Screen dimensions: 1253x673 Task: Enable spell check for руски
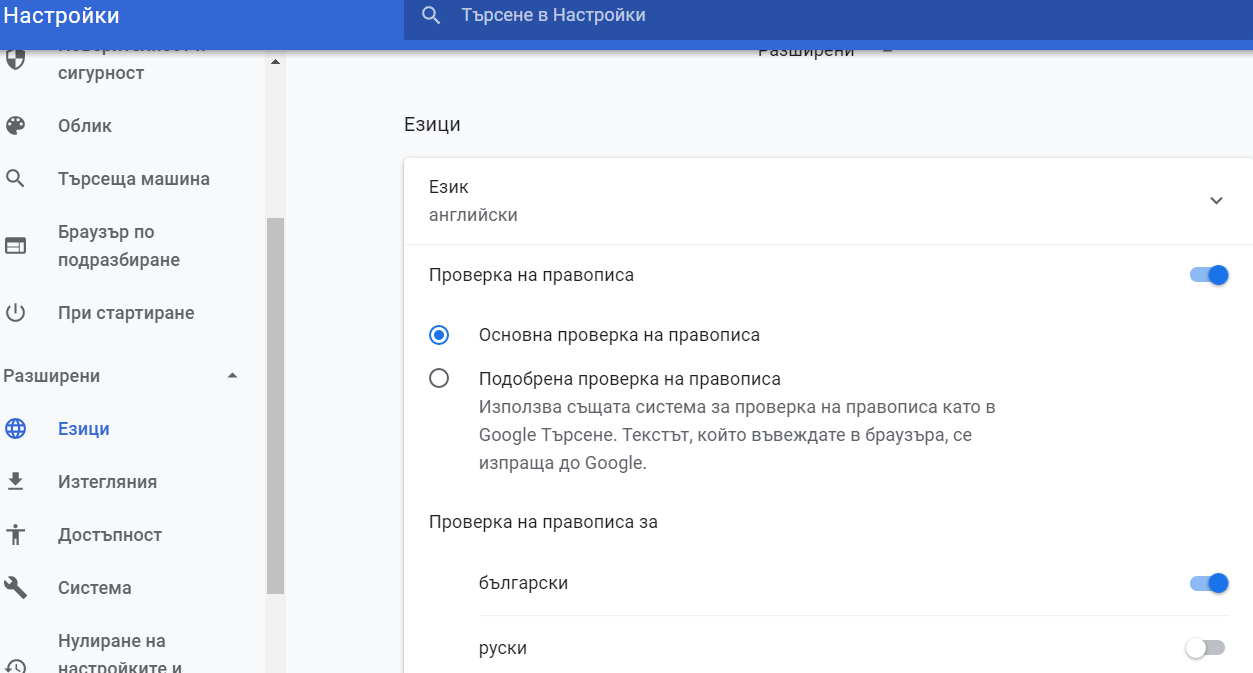click(1204, 648)
